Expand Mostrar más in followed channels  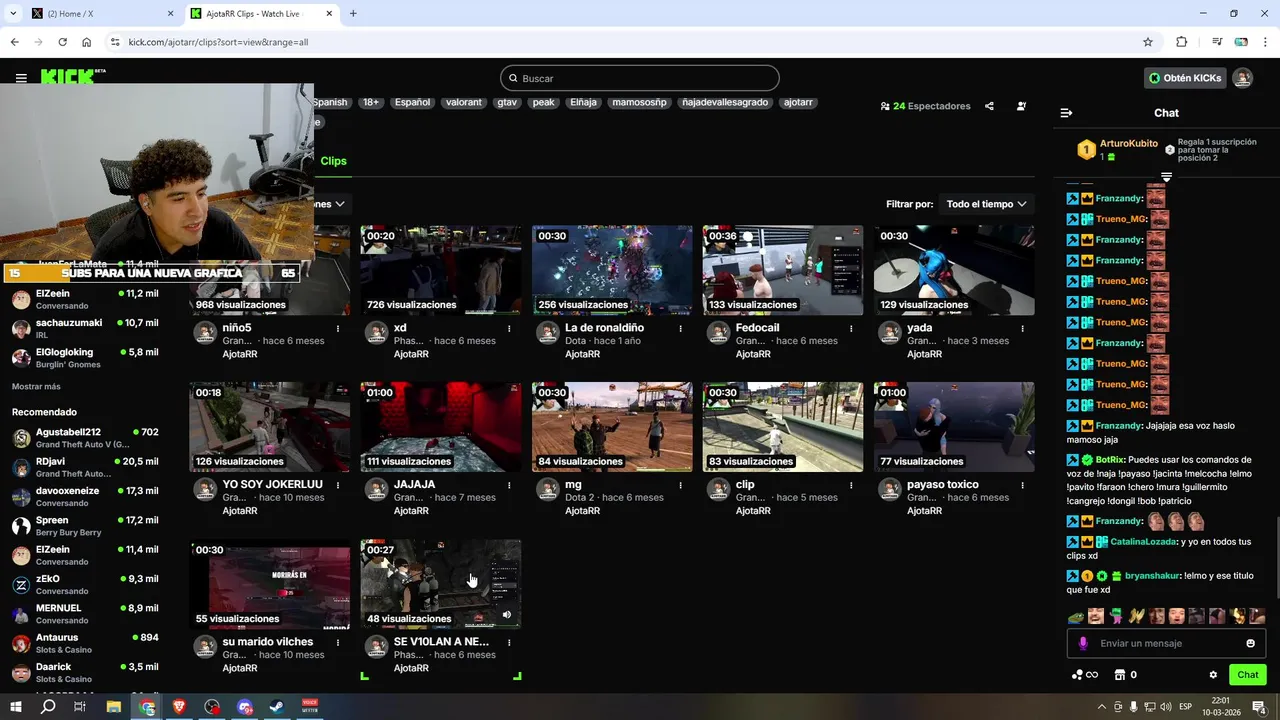point(36,387)
